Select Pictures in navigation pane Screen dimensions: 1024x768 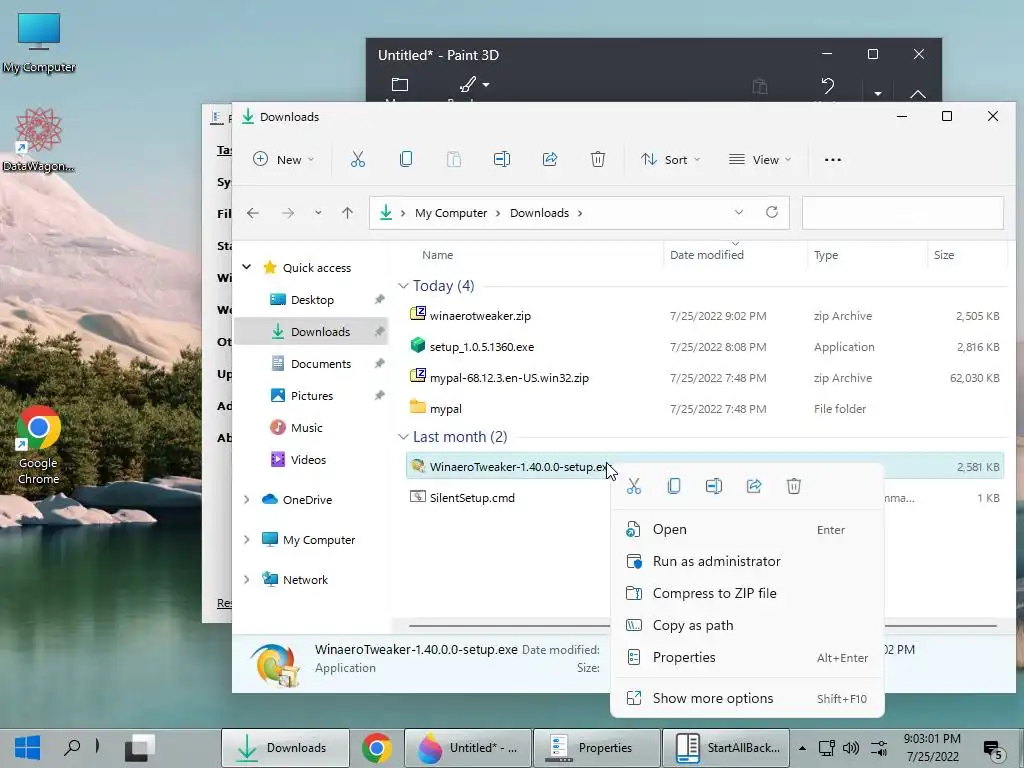pyautogui.click(x=311, y=396)
